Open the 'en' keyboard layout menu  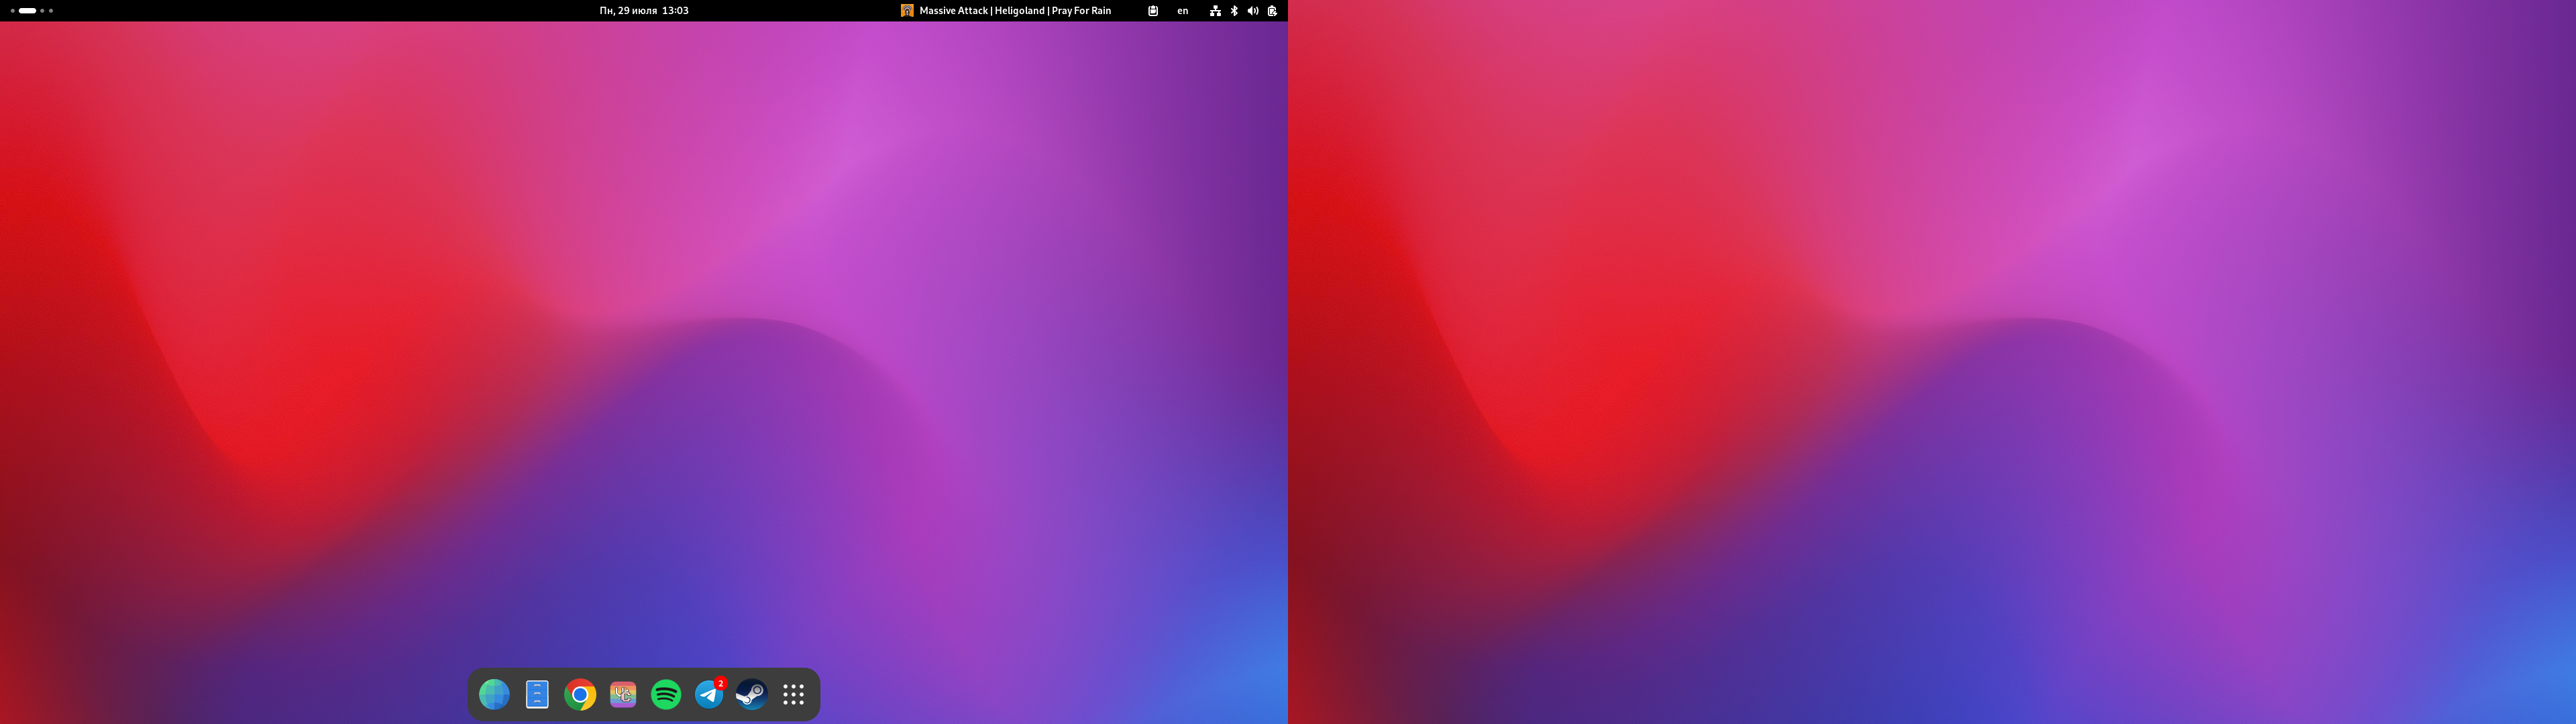coord(1183,11)
